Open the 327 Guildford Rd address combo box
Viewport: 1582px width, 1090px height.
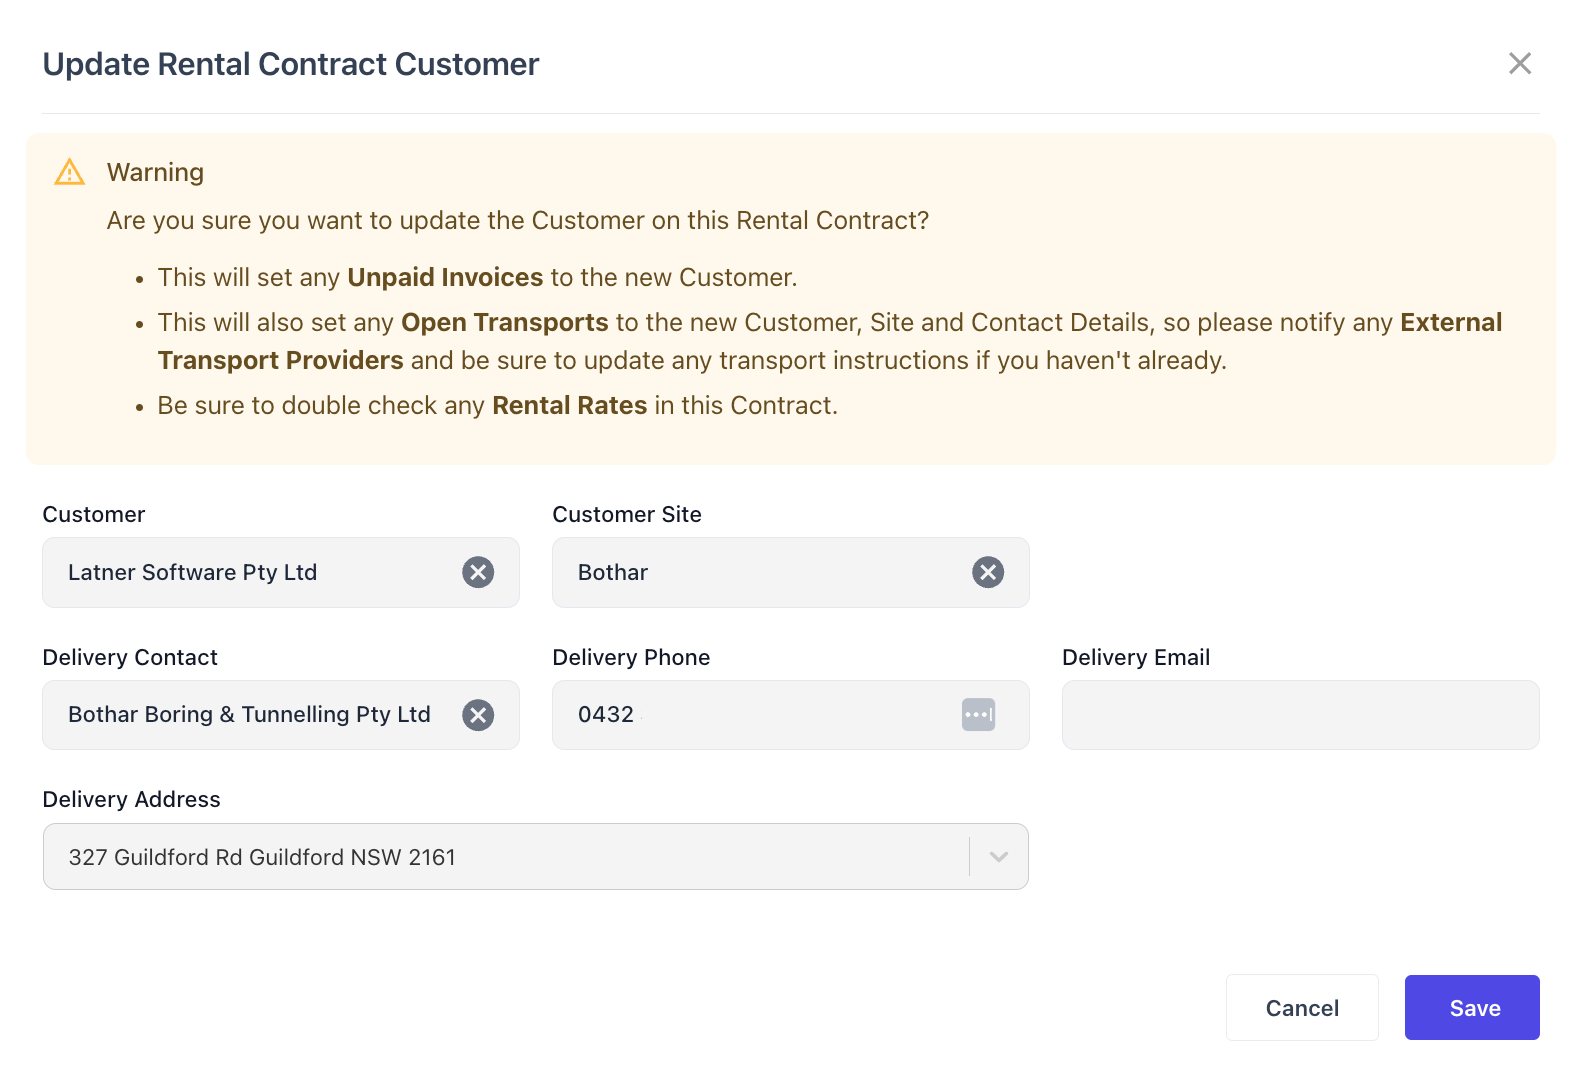500,857
